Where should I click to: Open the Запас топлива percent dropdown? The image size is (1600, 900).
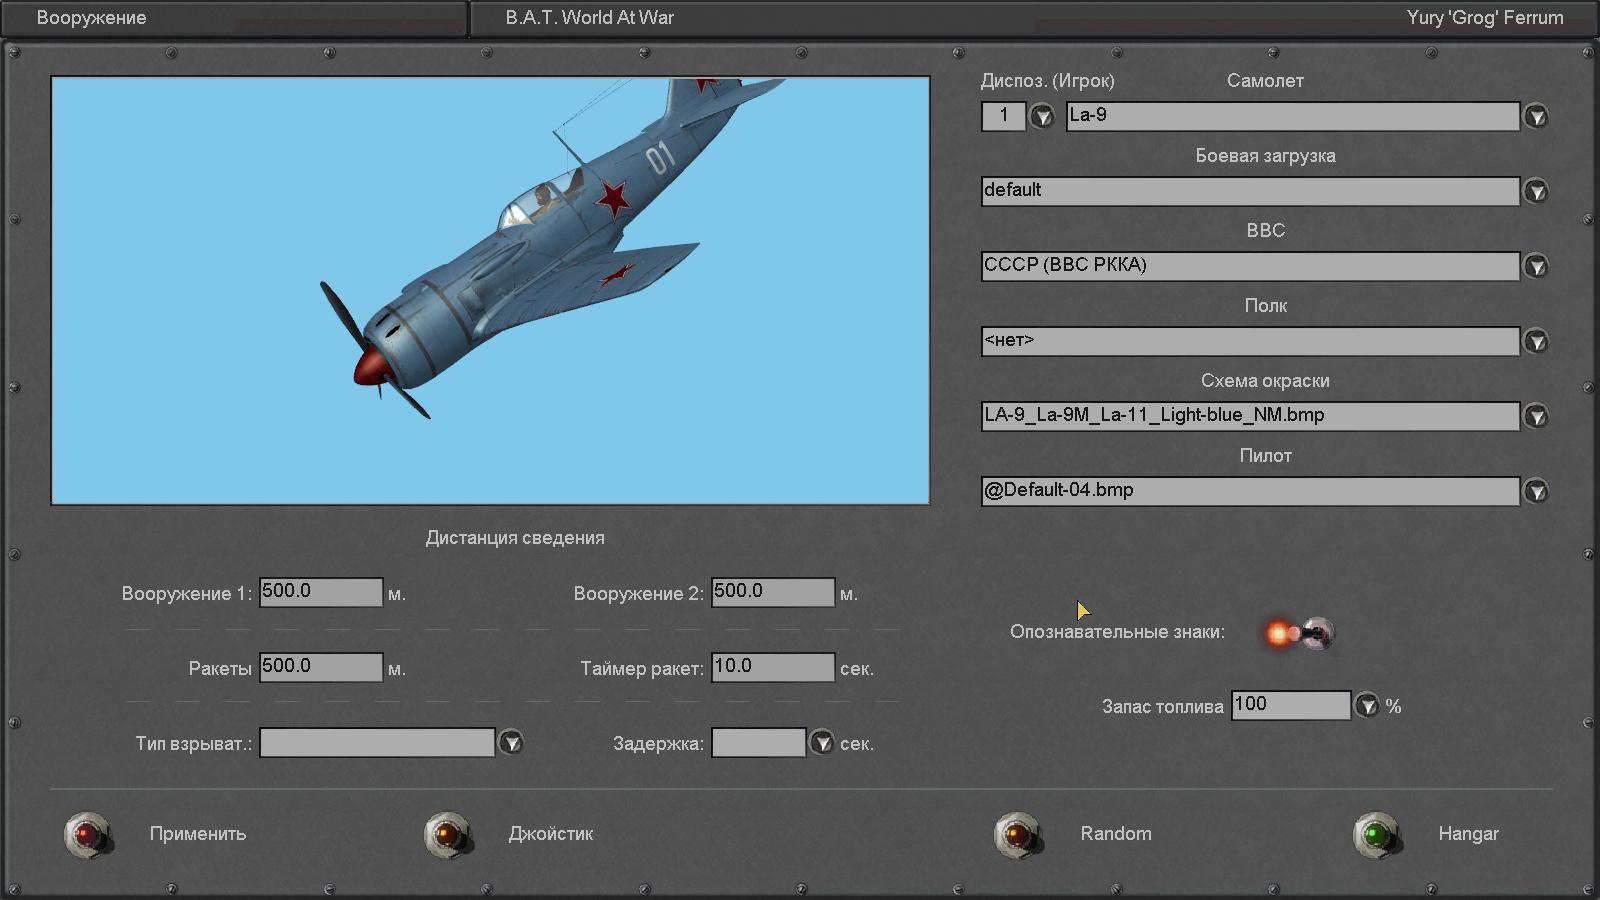(1366, 706)
